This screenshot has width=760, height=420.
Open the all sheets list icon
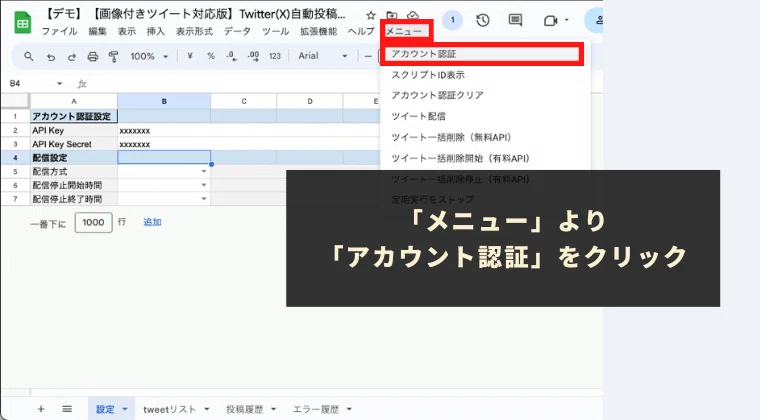(x=67, y=409)
